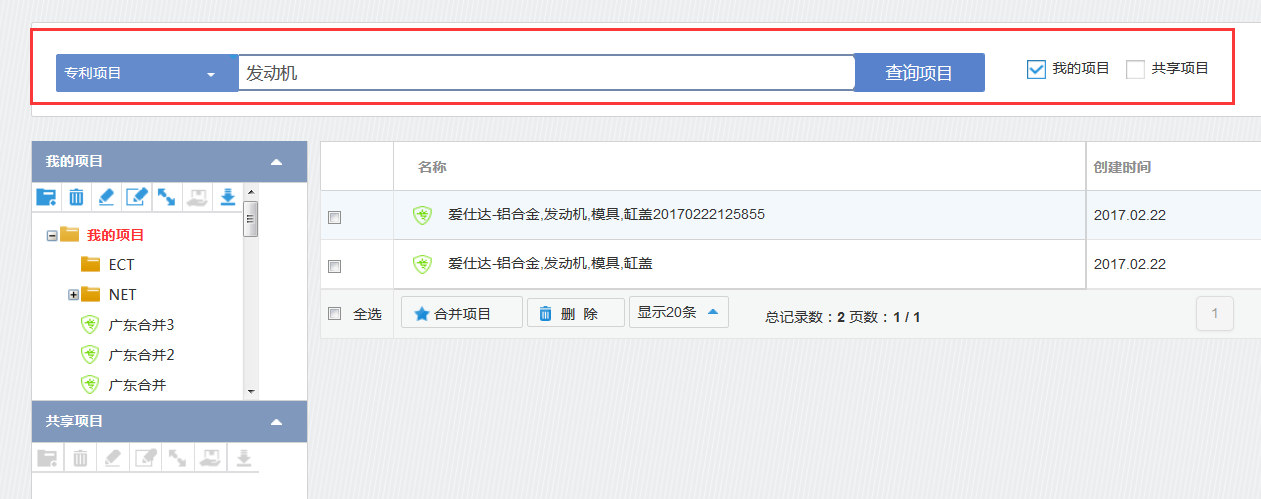Click the diagonal arrows move icon in 我的项目 toolbar
This screenshot has height=499, width=1261.
(167, 197)
